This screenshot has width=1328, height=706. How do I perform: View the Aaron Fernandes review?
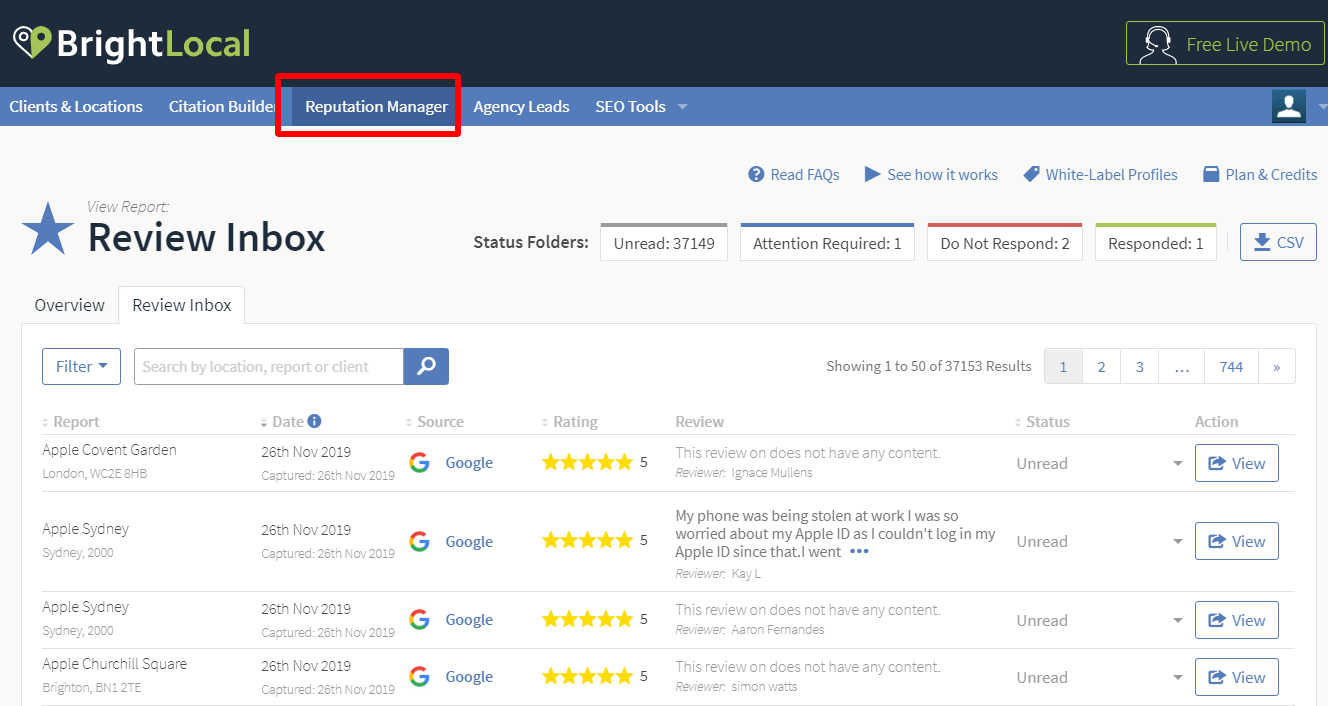[1237, 620]
